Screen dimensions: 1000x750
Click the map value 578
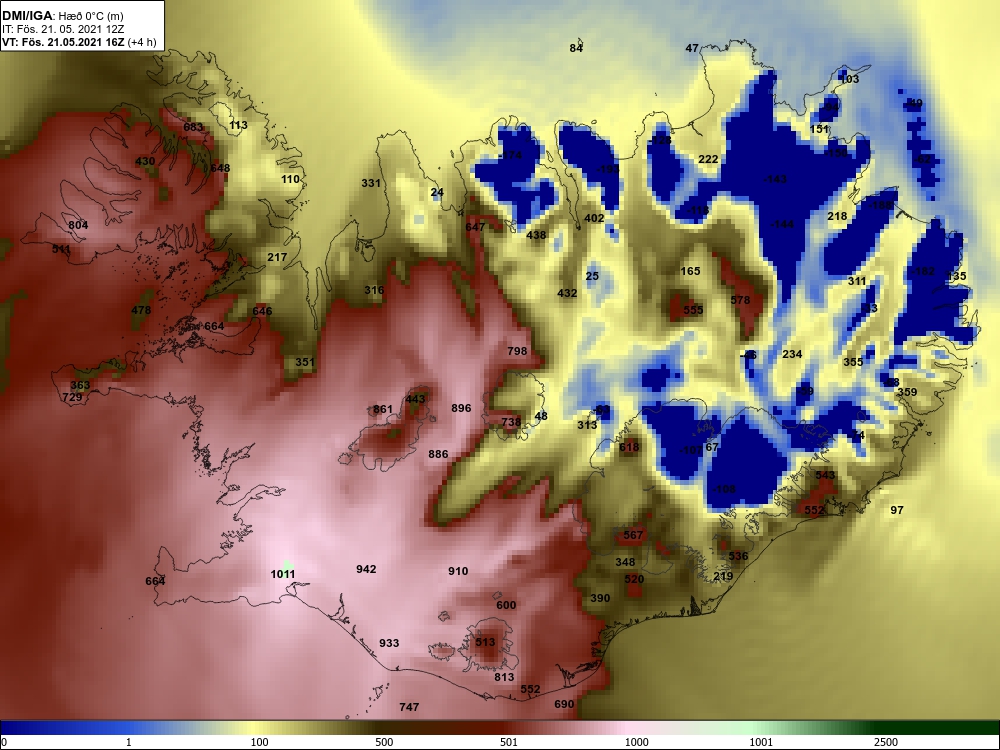click(x=740, y=300)
